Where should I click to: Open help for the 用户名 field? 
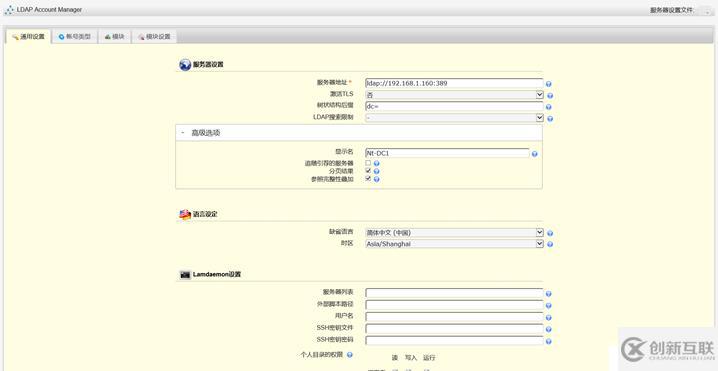click(x=549, y=317)
